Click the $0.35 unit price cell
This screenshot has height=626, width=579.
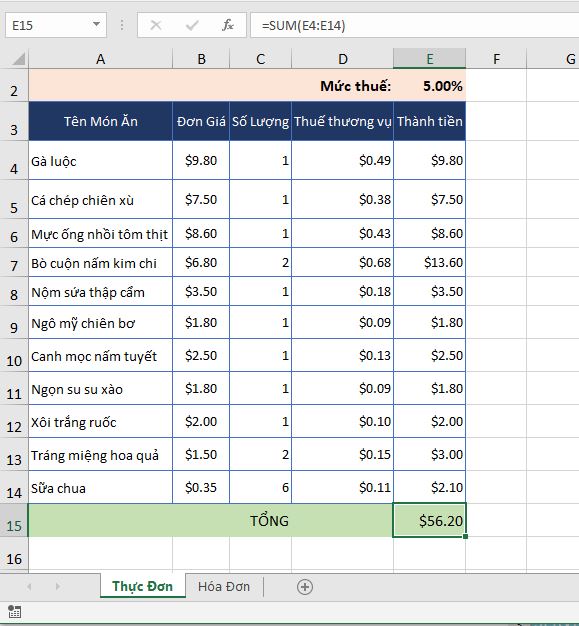click(201, 487)
